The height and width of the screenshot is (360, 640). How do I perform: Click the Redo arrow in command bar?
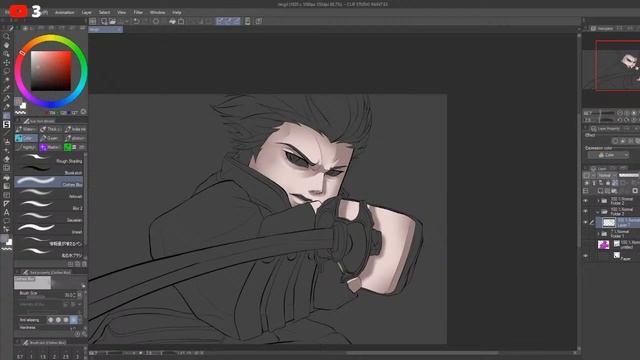pos(145,21)
